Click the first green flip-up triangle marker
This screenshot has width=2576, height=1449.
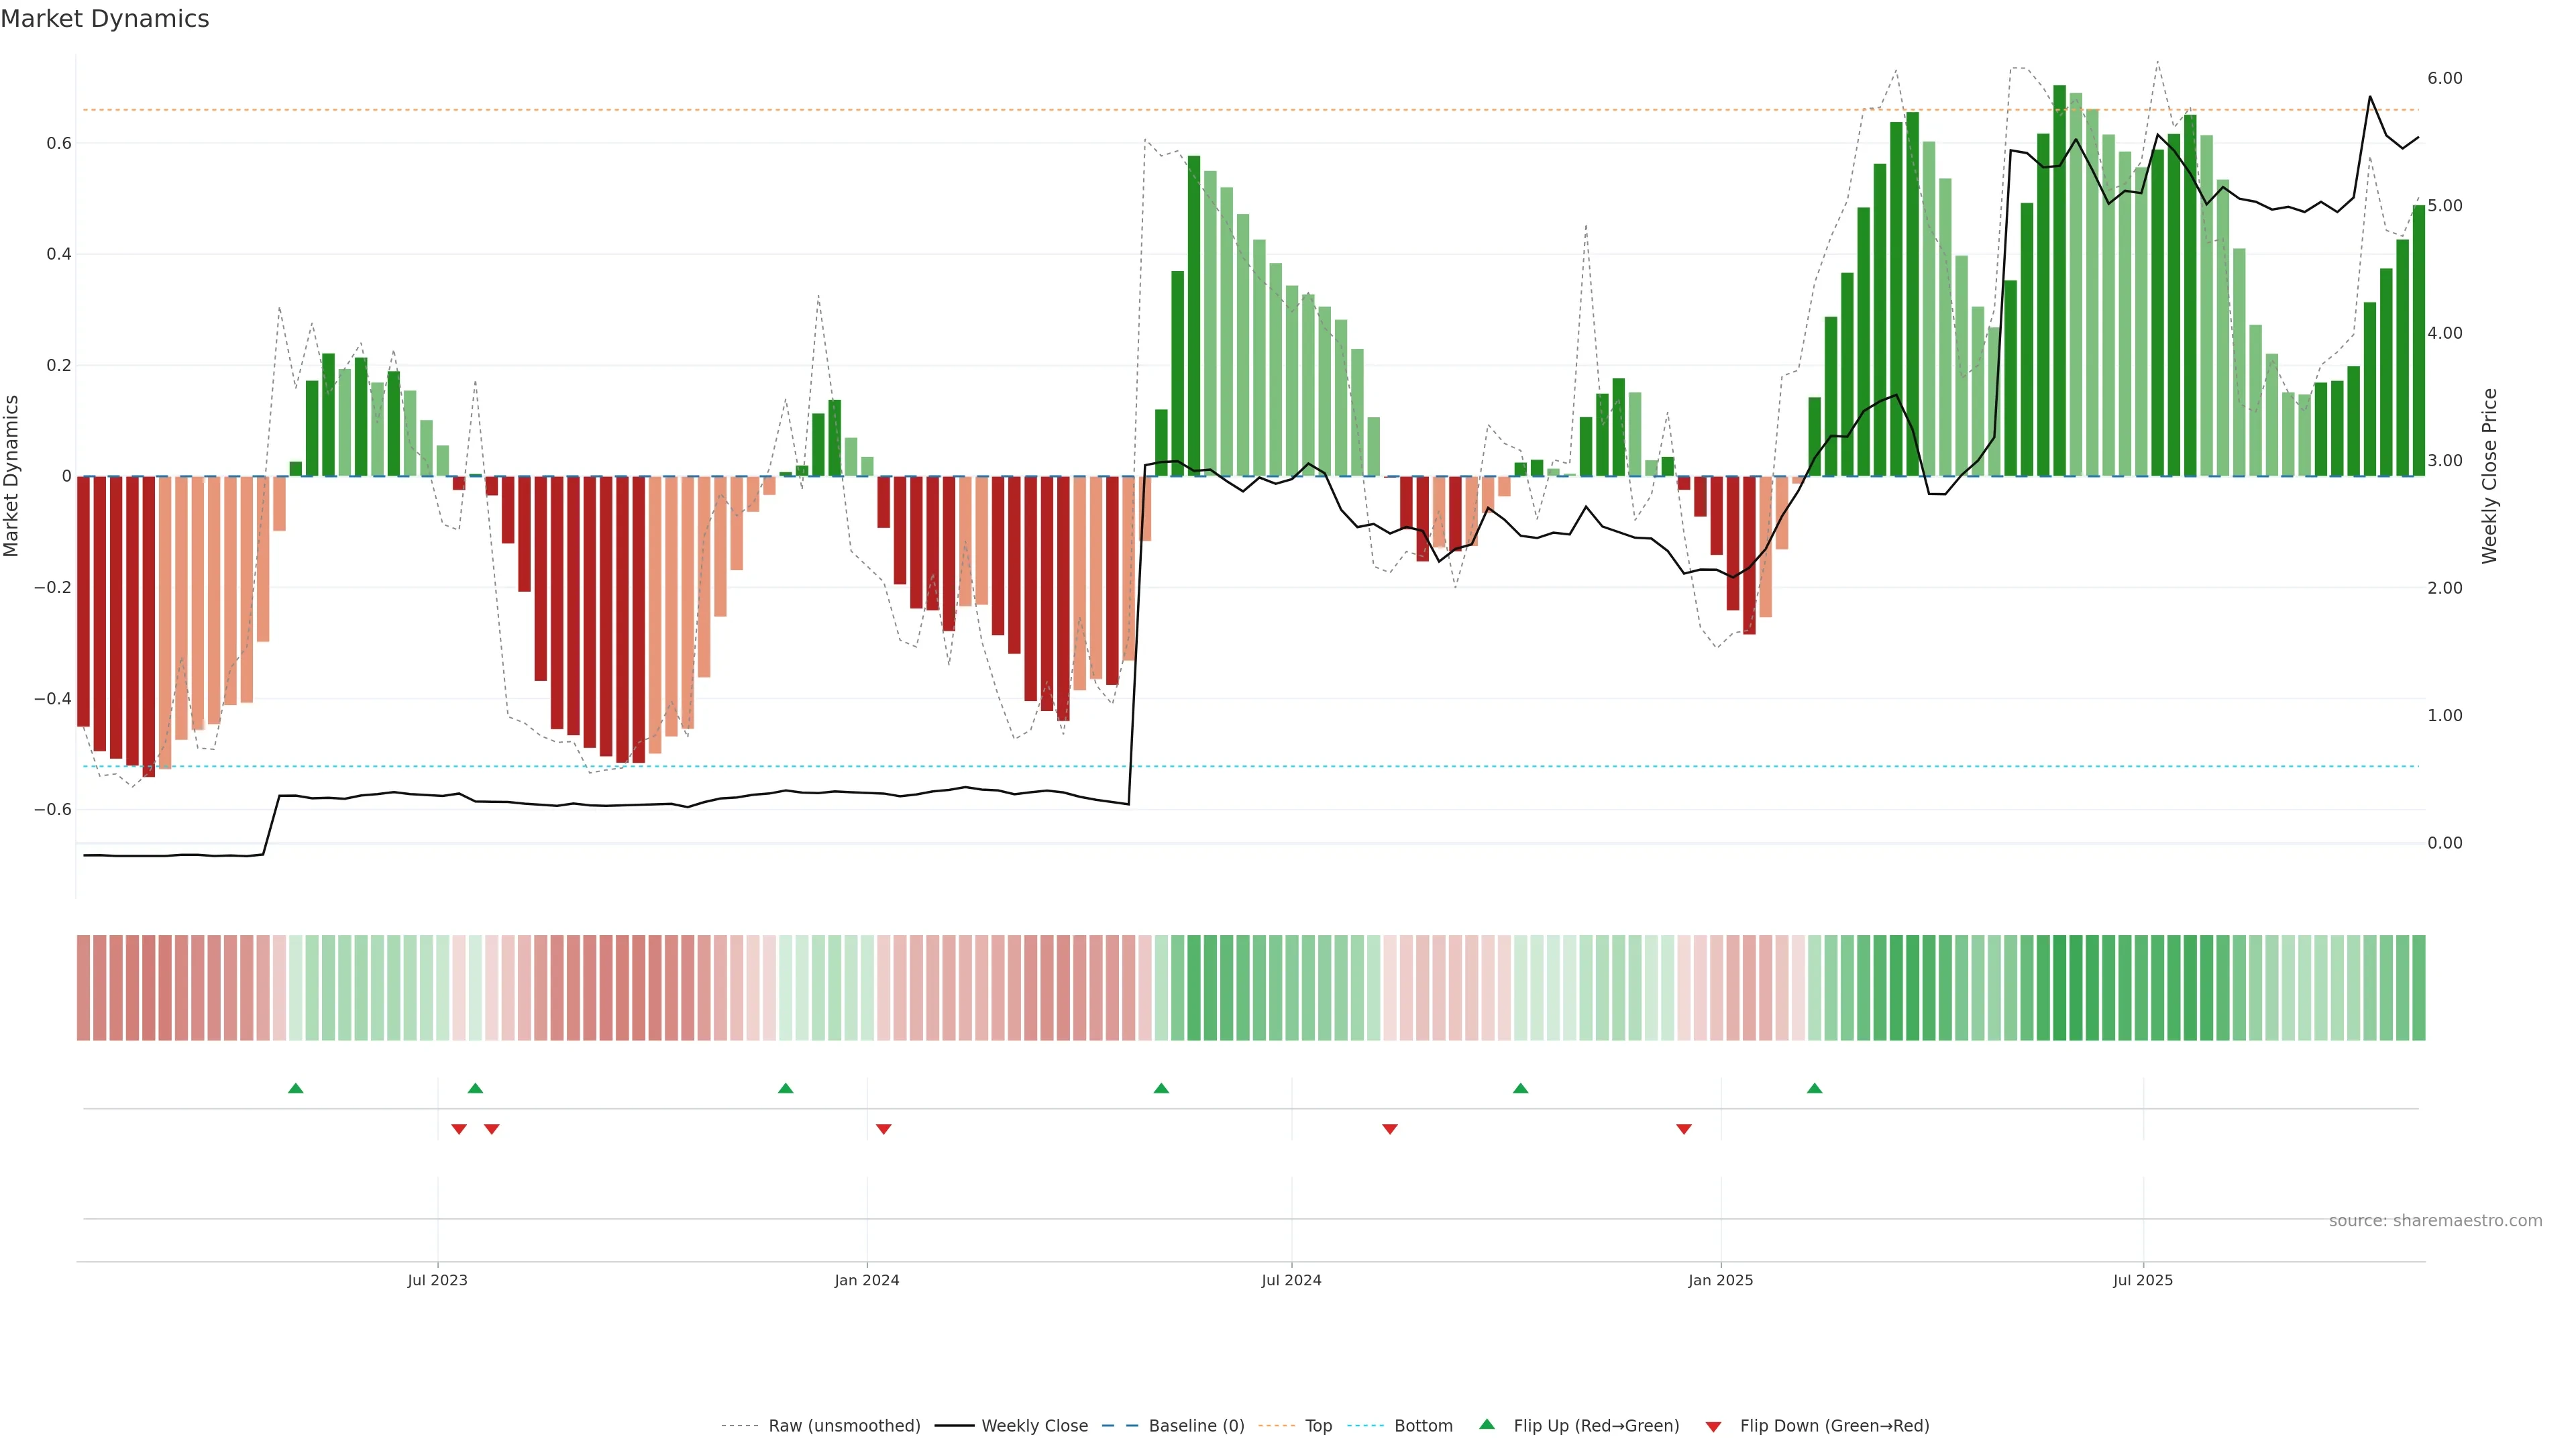click(295, 1088)
